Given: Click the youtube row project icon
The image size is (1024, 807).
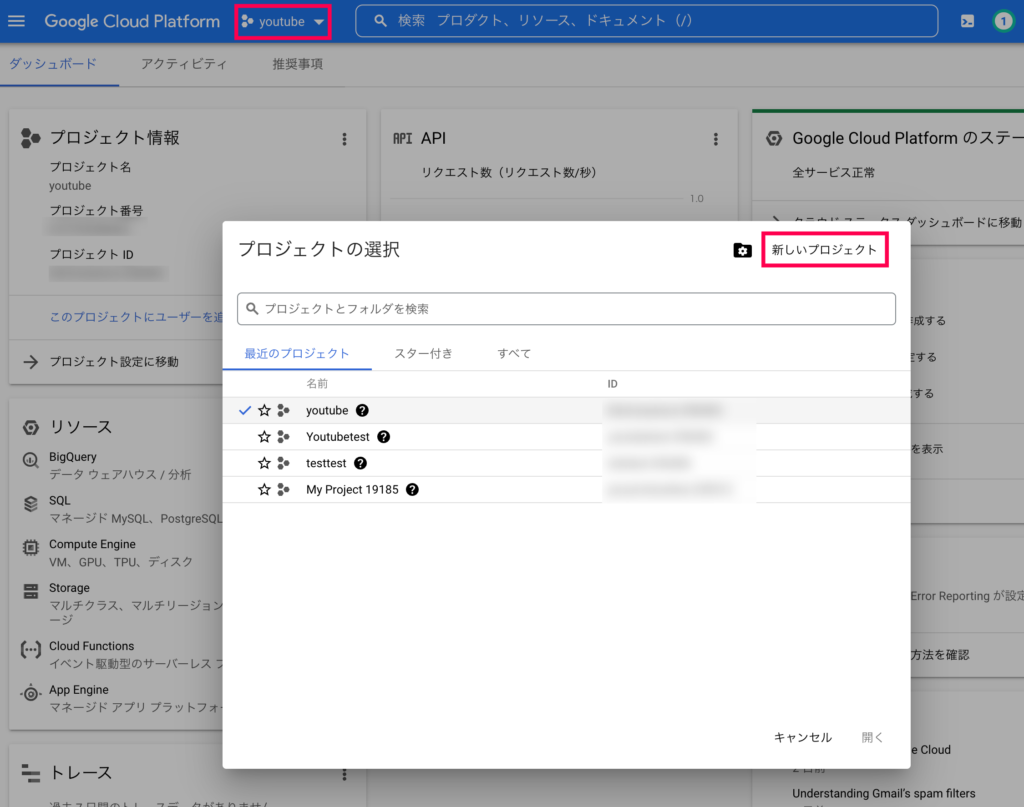Looking at the screenshot, I should (x=283, y=411).
